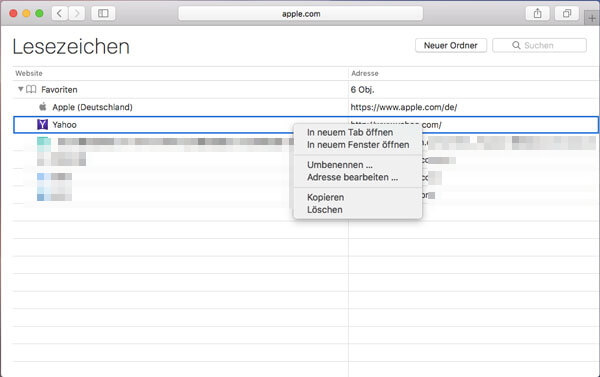Click the Favoriten book icon
Screen dimensions: 600x377
click(x=31, y=89)
